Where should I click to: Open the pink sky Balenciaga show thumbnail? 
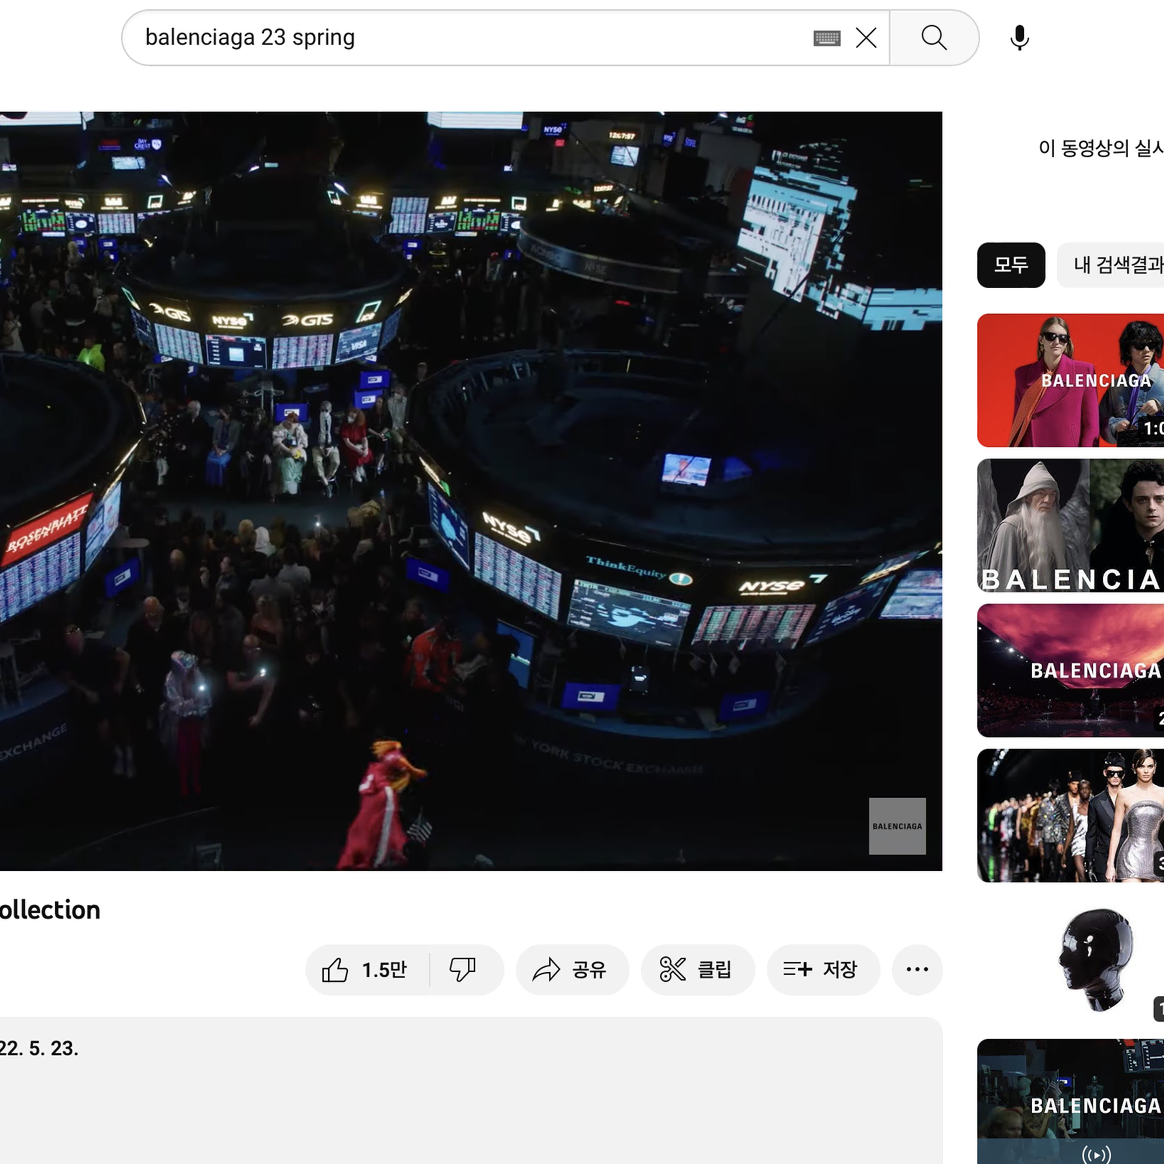coord(1070,670)
